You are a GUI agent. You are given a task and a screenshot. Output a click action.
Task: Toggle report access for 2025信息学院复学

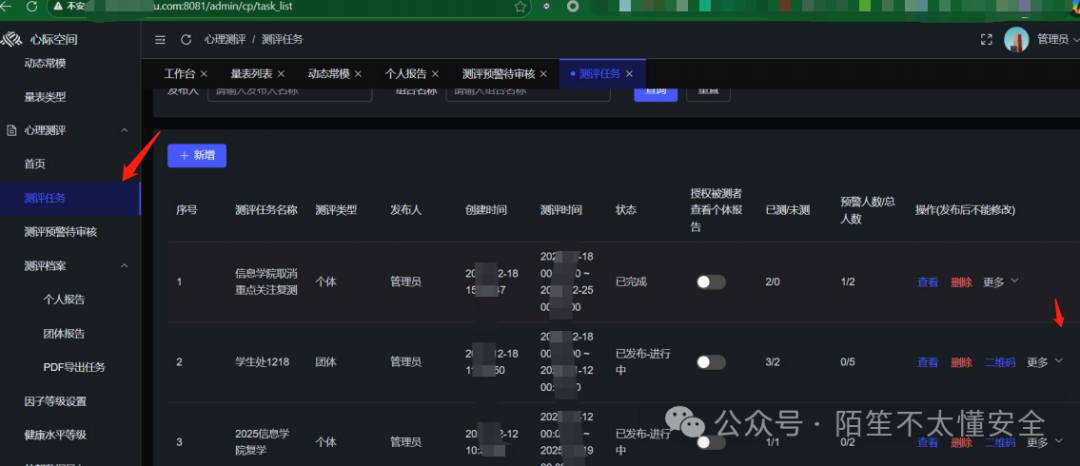pos(711,443)
